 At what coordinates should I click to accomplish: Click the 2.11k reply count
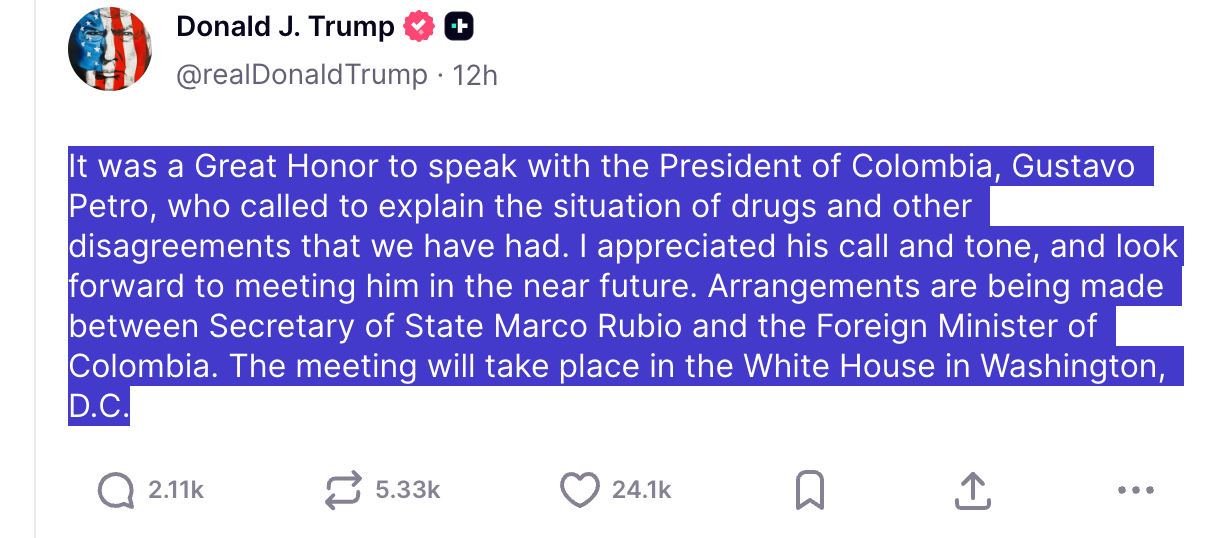pos(175,489)
